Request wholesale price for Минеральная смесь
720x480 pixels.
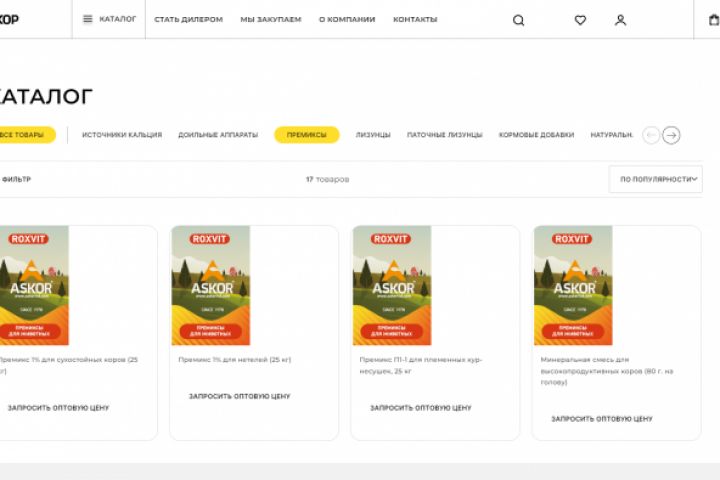click(602, 419)
